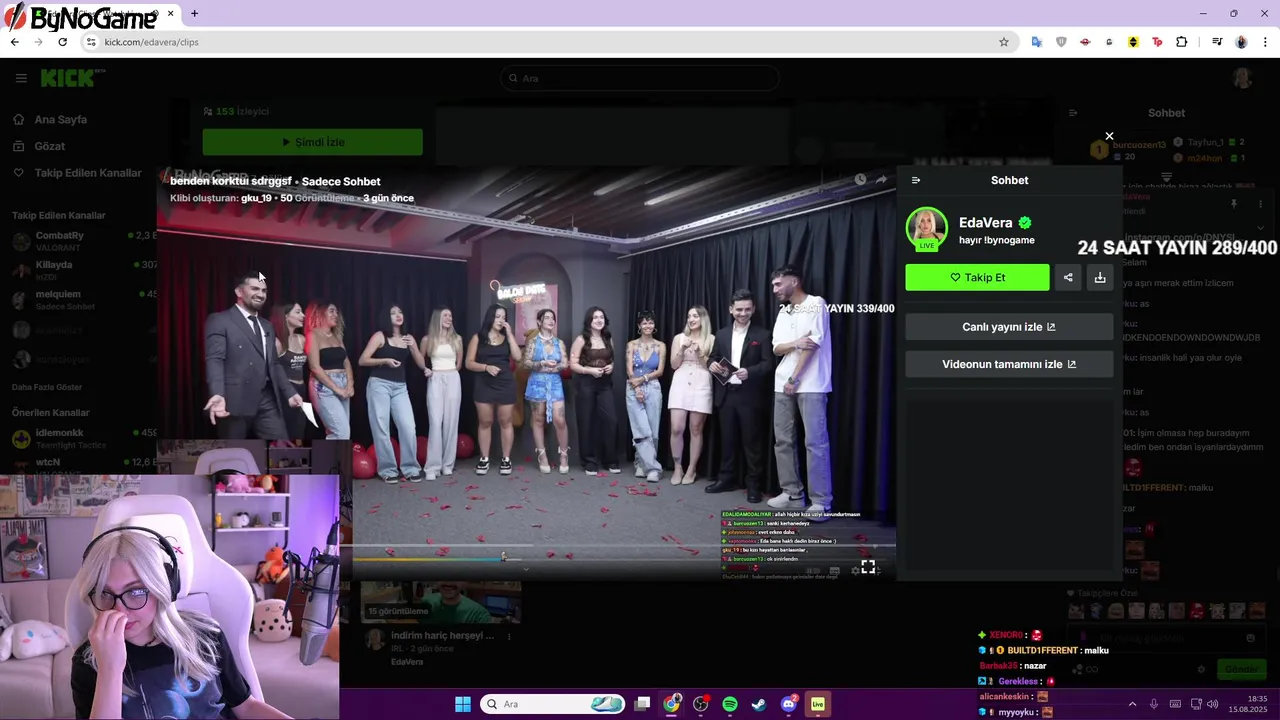Expand Daha Fazla Göster in sidebar

[x=47, y=387]
